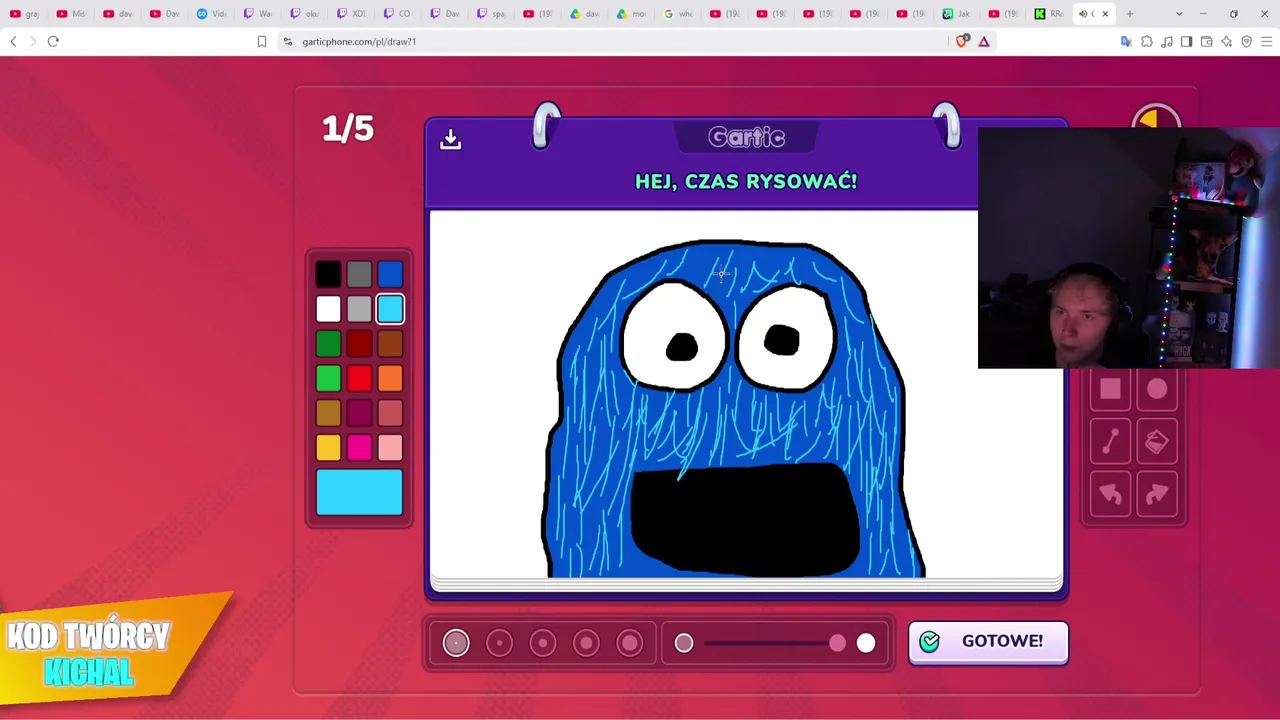The width and height of the screenshot is (1280, 720).
Task: View site information beside the URL
Action: click(288, 41)
